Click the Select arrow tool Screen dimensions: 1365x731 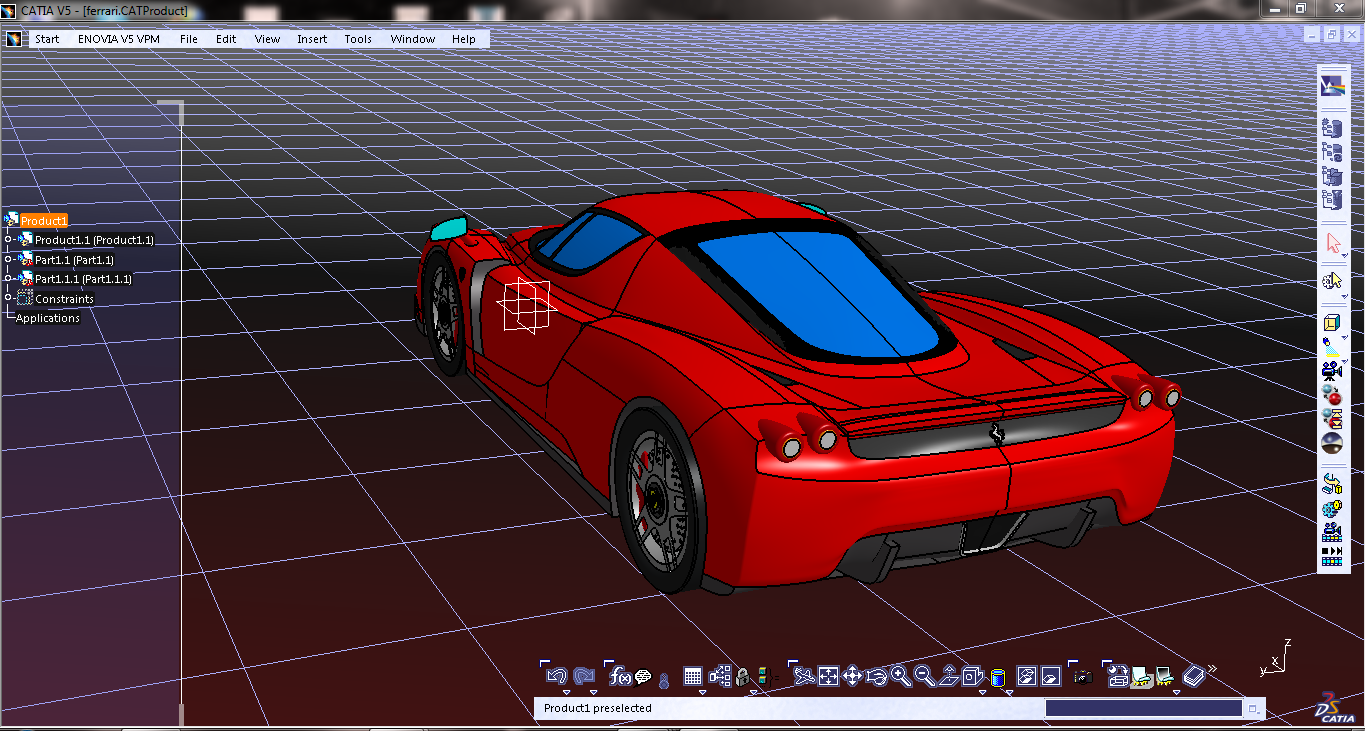pos(1332,243)
